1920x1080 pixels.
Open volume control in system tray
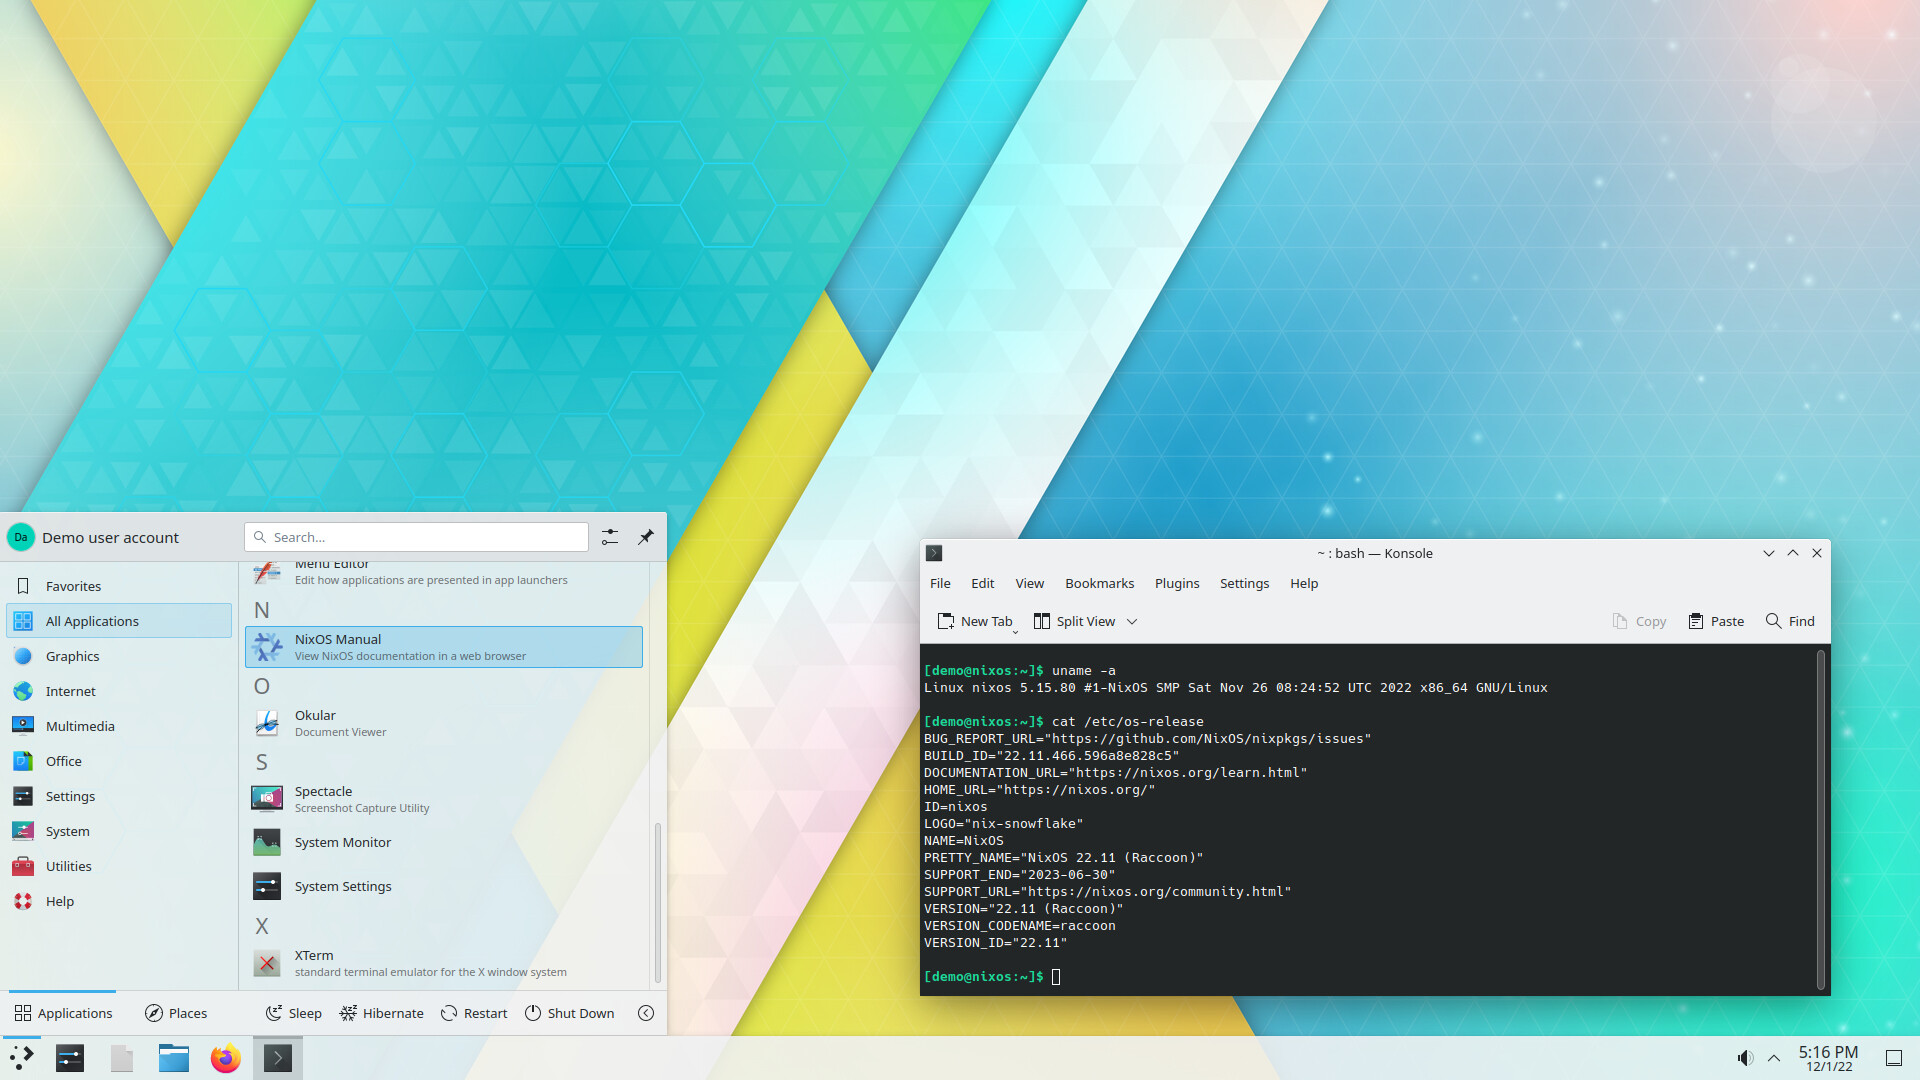(x=1745, y=1058)
